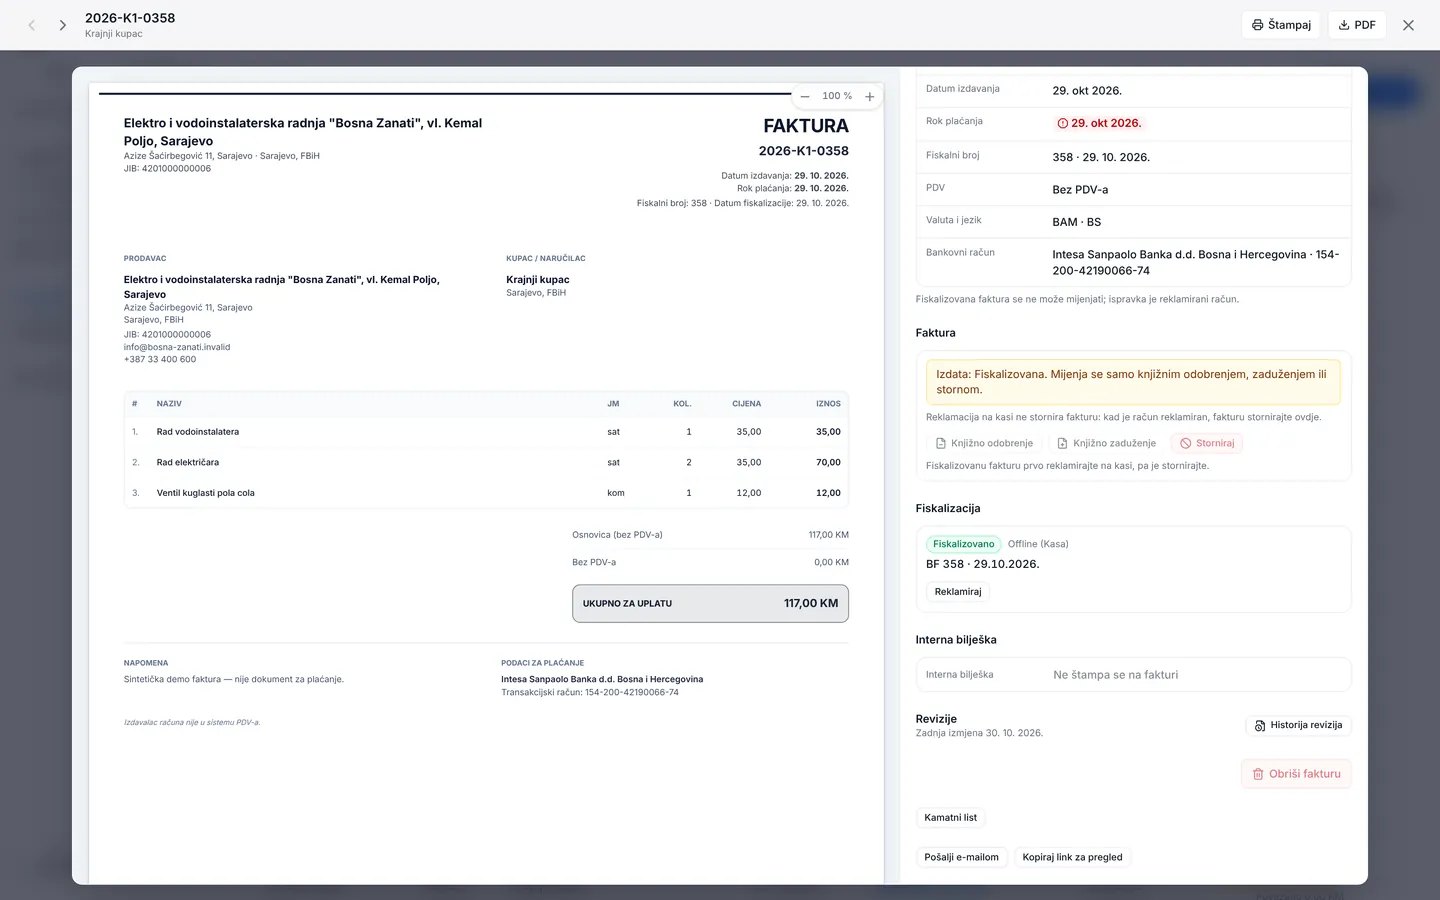1440x900 pixels.
Task: Copy the preview link (Kopiraj link za pregled)
Action: pos(1072,857)
